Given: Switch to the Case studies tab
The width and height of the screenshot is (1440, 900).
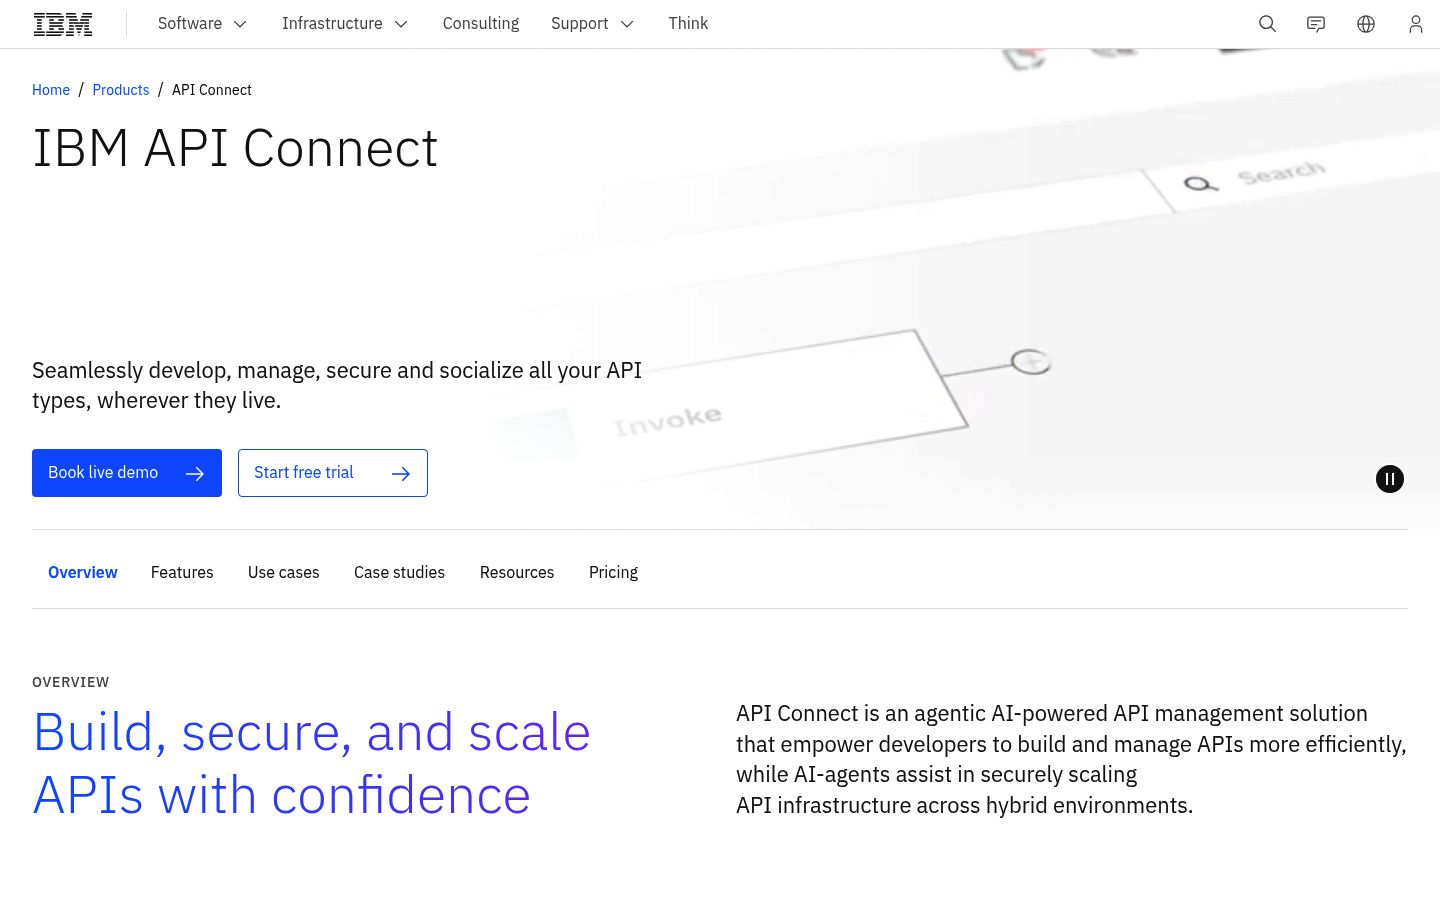Looking at the screenshot, I should click(399, 572).
